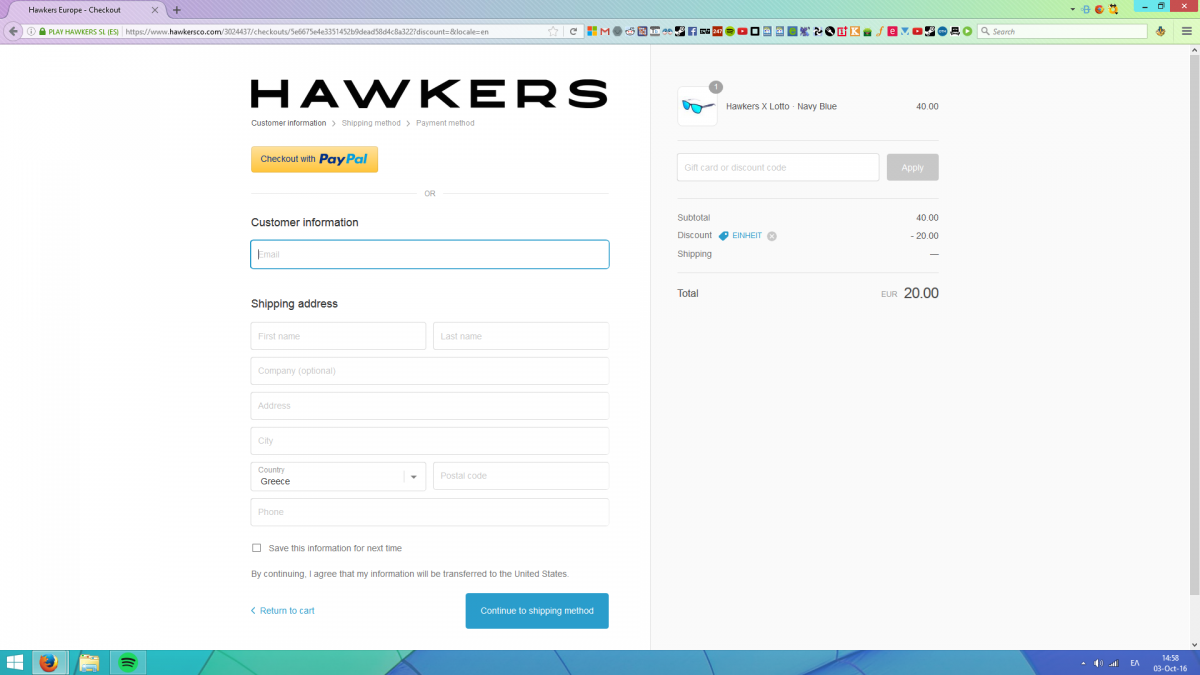Open the Reddit bookmark icon
The width and height of the screenshot is (1200, 675).
(630, 31)
